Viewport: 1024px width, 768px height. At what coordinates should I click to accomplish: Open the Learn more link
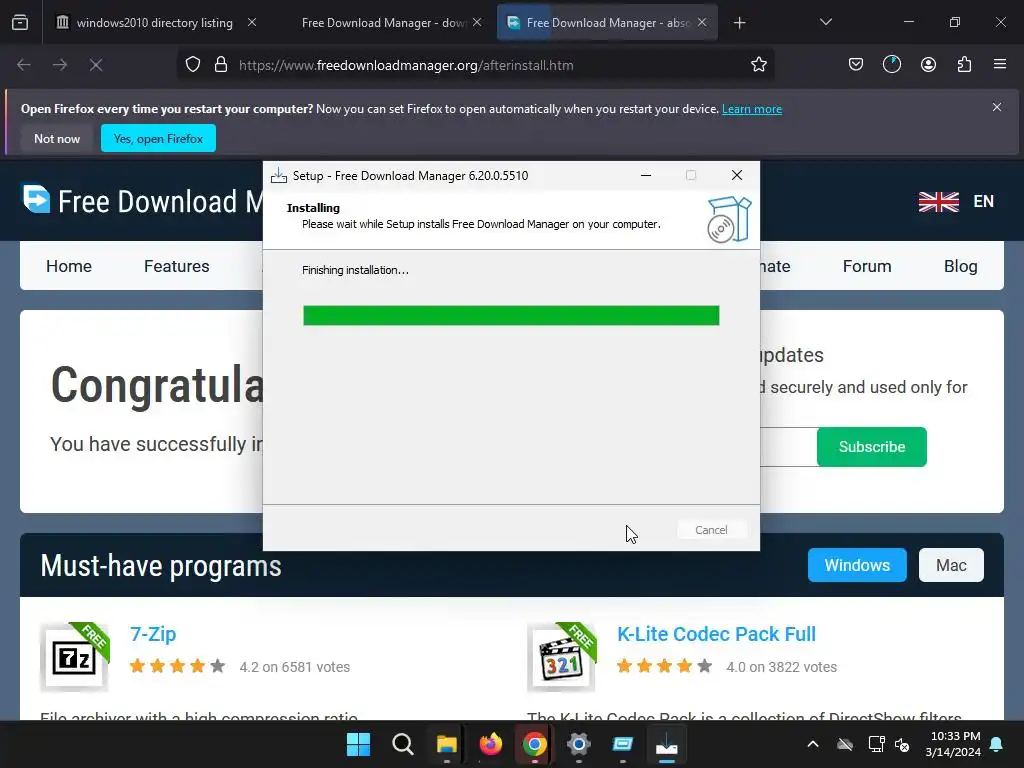[752, 109]
